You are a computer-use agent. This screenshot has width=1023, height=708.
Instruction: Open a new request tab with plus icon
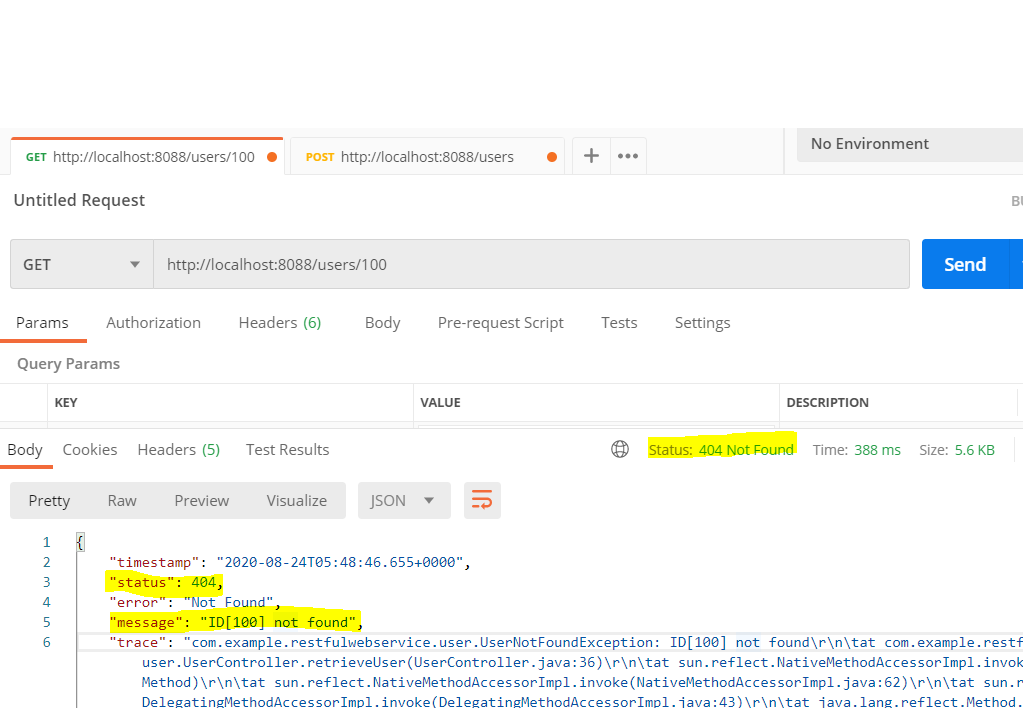(x=591, y=156)
